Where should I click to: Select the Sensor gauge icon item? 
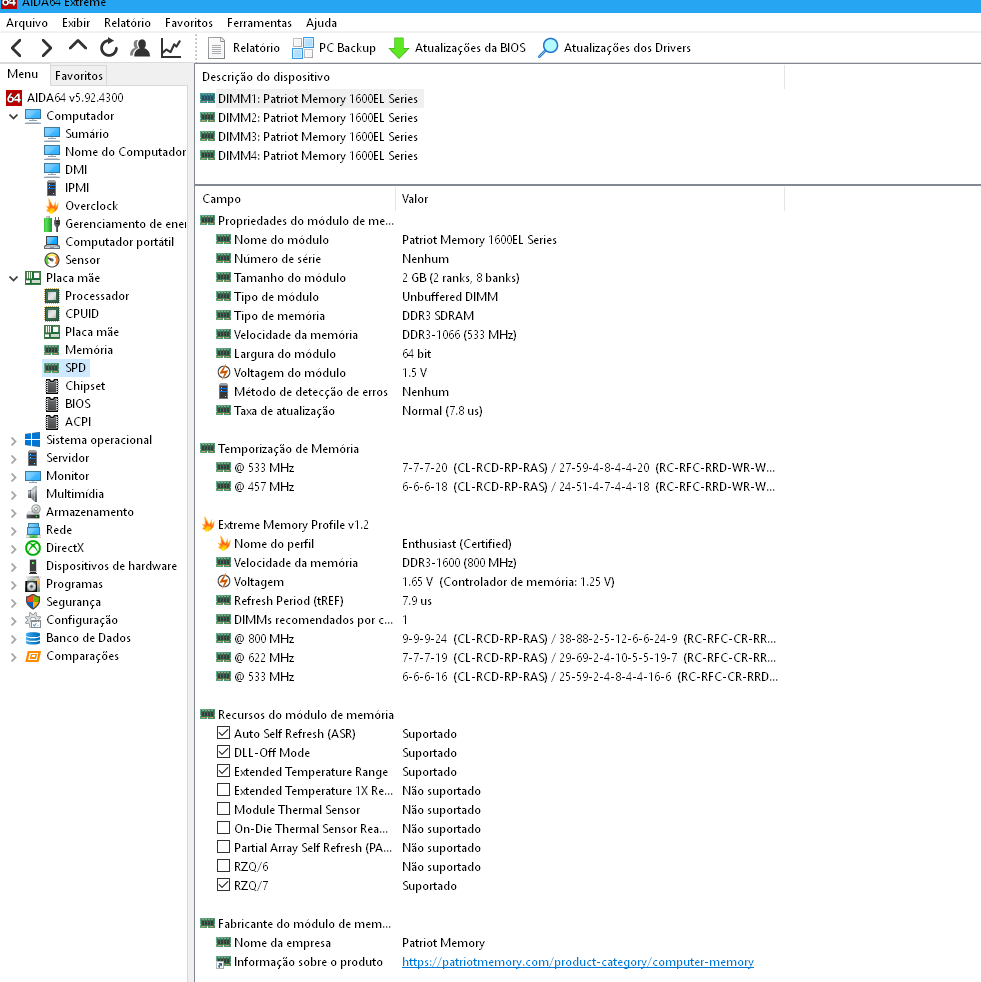(52, 260)
